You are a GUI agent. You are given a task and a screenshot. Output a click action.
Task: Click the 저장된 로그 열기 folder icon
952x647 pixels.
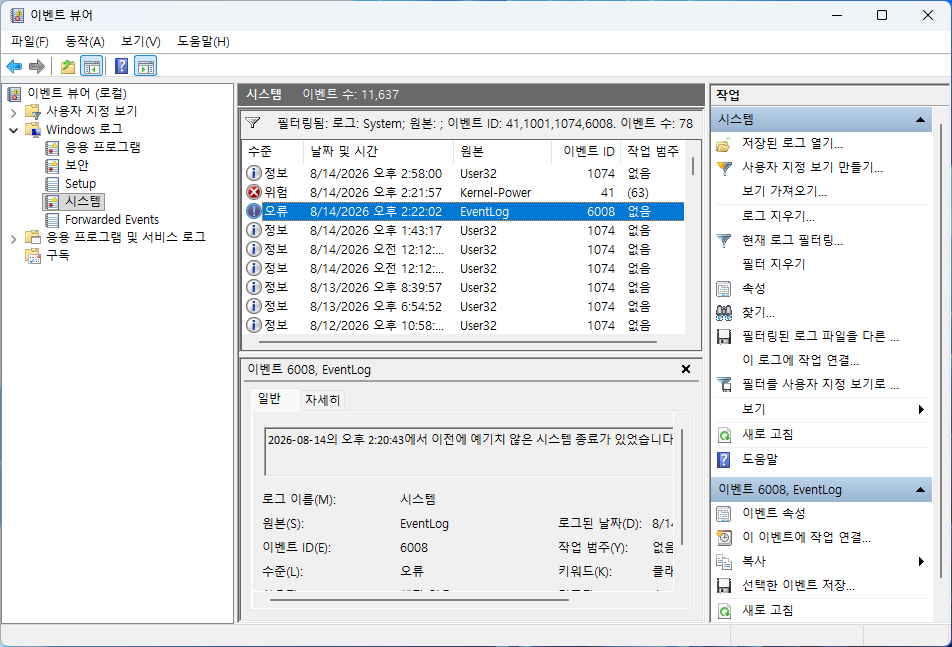point(723,144)
